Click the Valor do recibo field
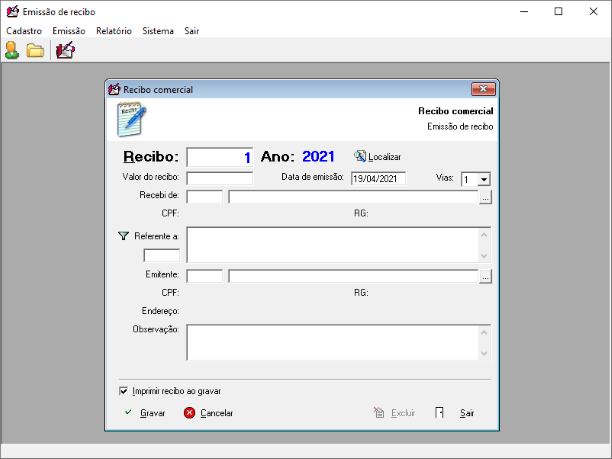This screenshot has height=459, width=612. (220, 178)
